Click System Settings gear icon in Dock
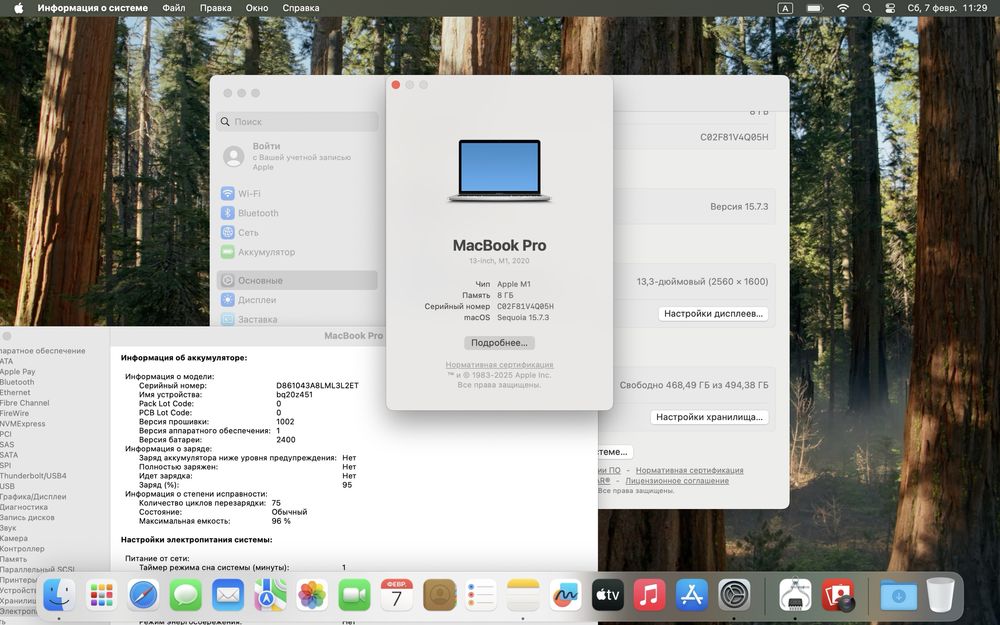The width and height of the screenshot is (1000, 625). [x=734, y=595]
